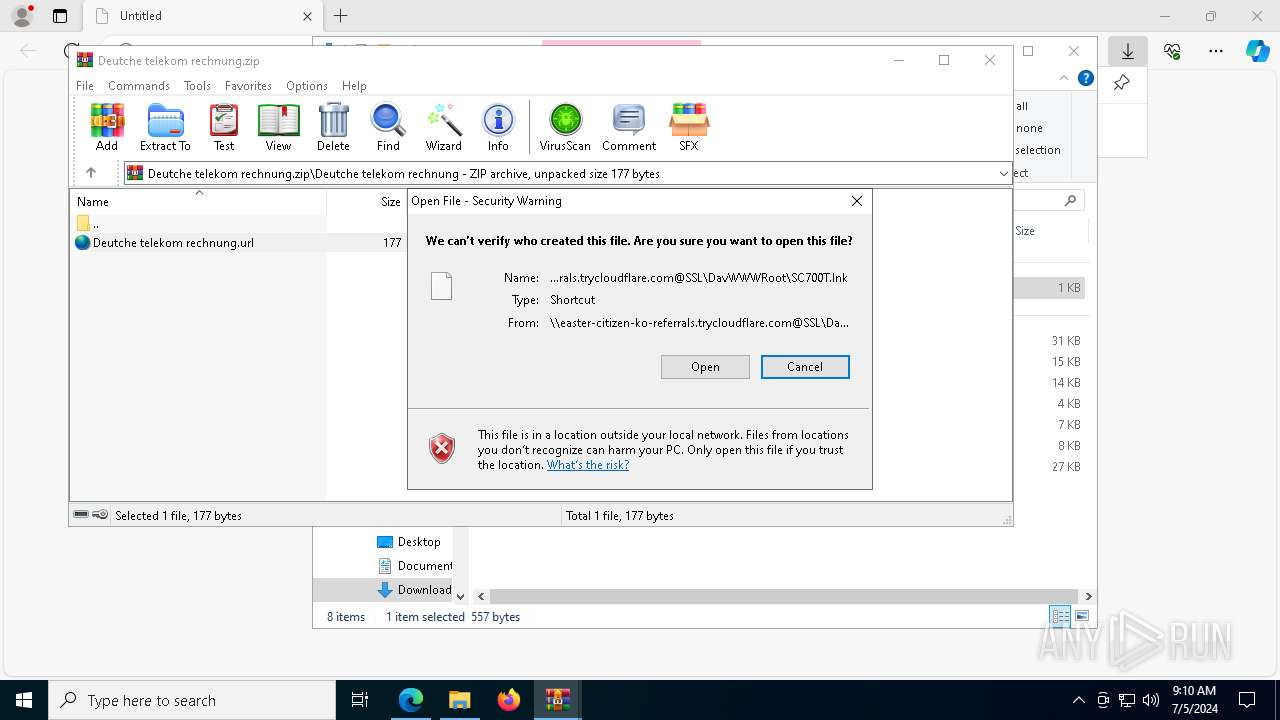Open Edge tab actions menu icon
Viewport: 1280px width, 720px height.
tap(59, 16)
